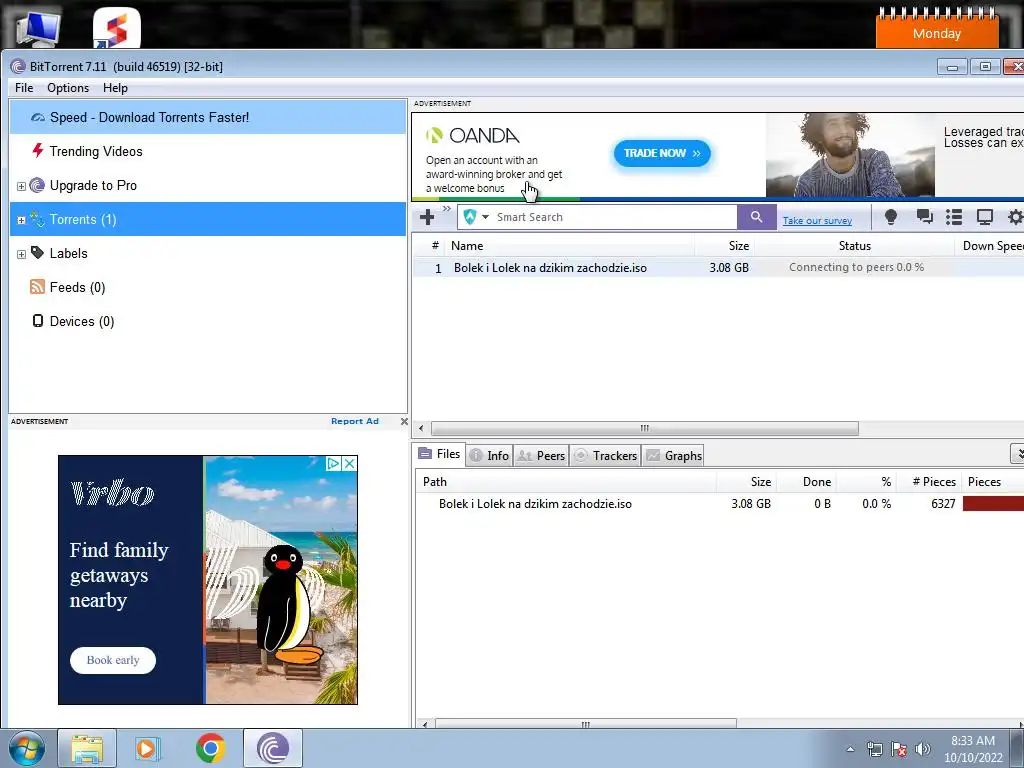Switch to the Files tab
This screenshot has height=768, width=1024.
click(440, 454)
